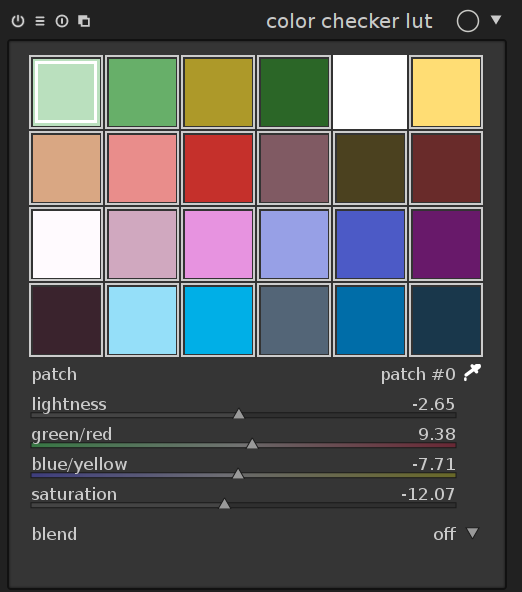The image size is (522, 592).
Task: Toggle the circular mask indicator icon
Action: [x=468, y=21]
